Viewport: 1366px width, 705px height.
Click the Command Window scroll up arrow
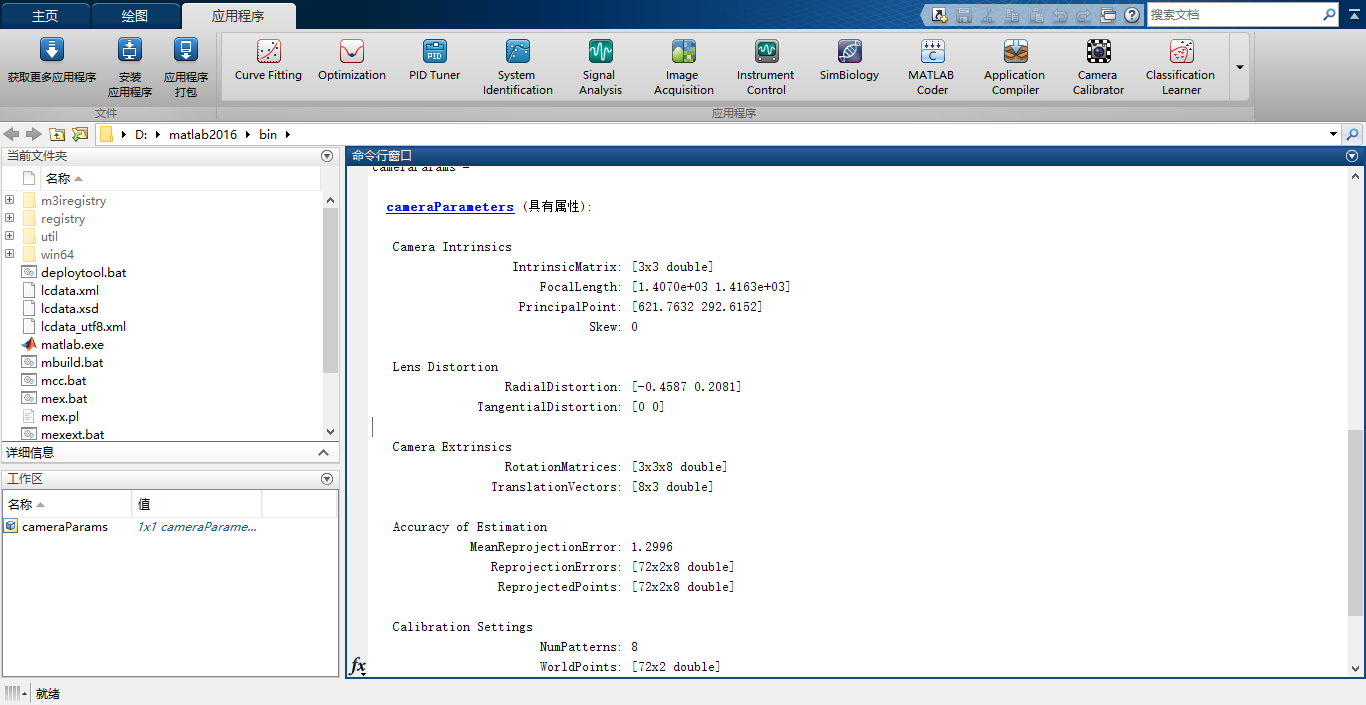pos(1355,175)
